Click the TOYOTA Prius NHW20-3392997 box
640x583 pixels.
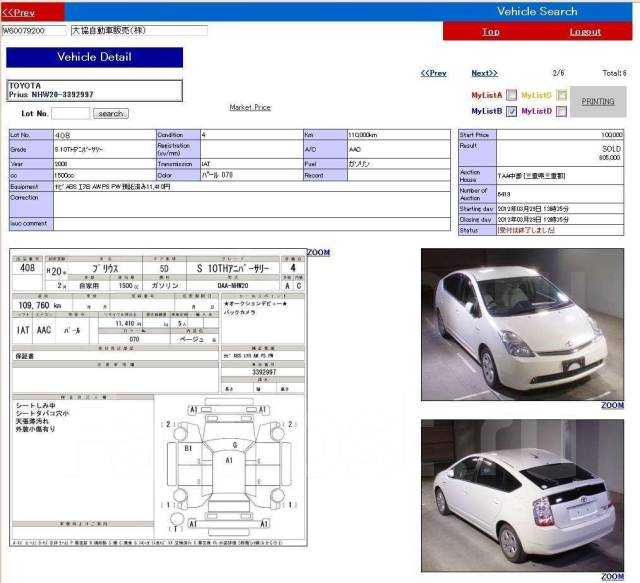[x=94, y=90]
